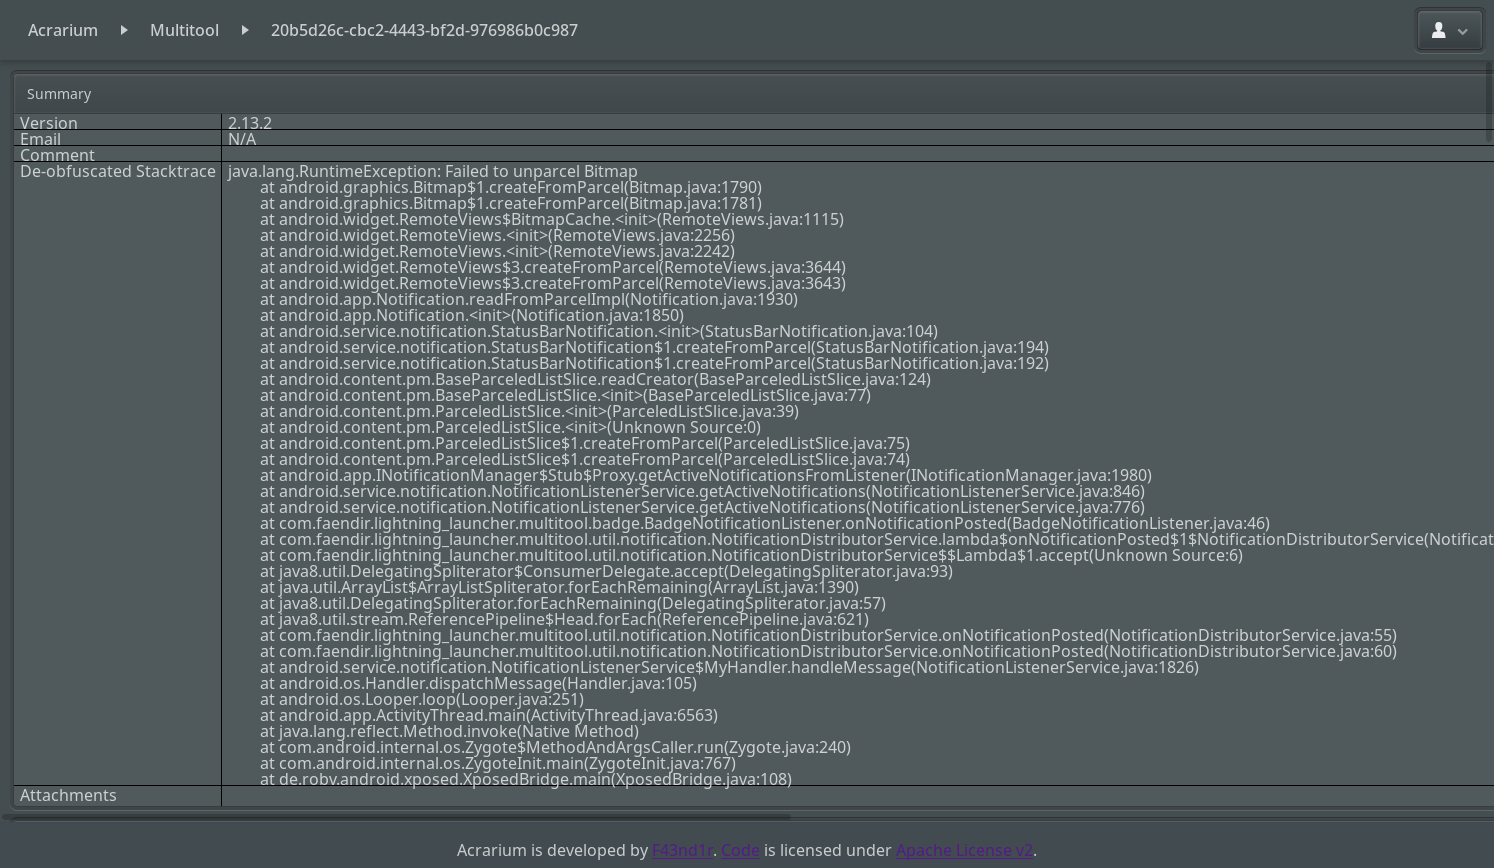Select the Handler.dispatchMessage line

tap(478, 683)
